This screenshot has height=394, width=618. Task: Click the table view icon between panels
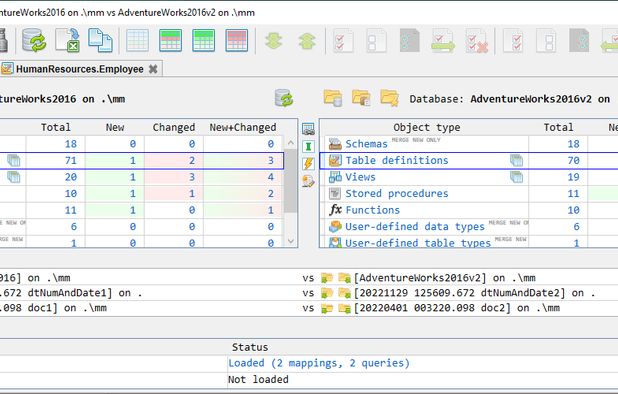point(308,129)
